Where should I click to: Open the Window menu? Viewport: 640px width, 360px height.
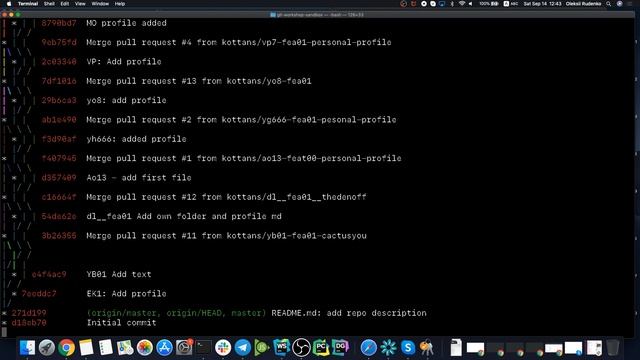(100, 4)
